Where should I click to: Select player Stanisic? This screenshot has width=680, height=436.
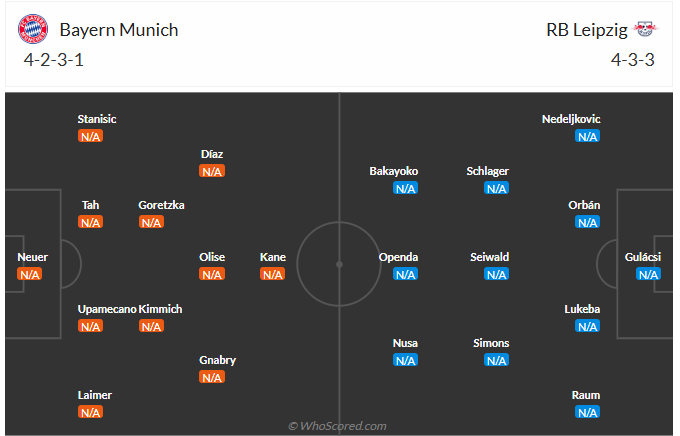97,119
